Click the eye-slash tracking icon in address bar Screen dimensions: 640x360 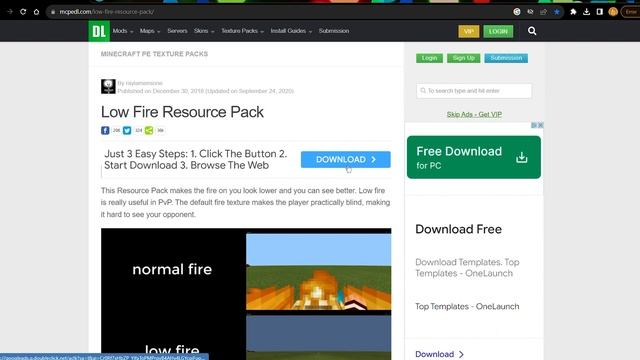tap(530, 12)
